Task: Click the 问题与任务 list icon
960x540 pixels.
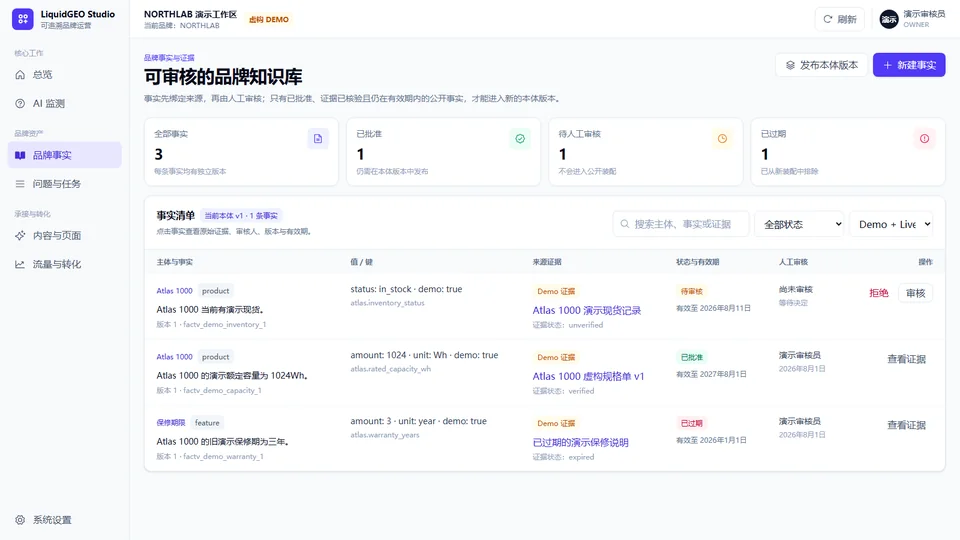Action: (20, 184)
